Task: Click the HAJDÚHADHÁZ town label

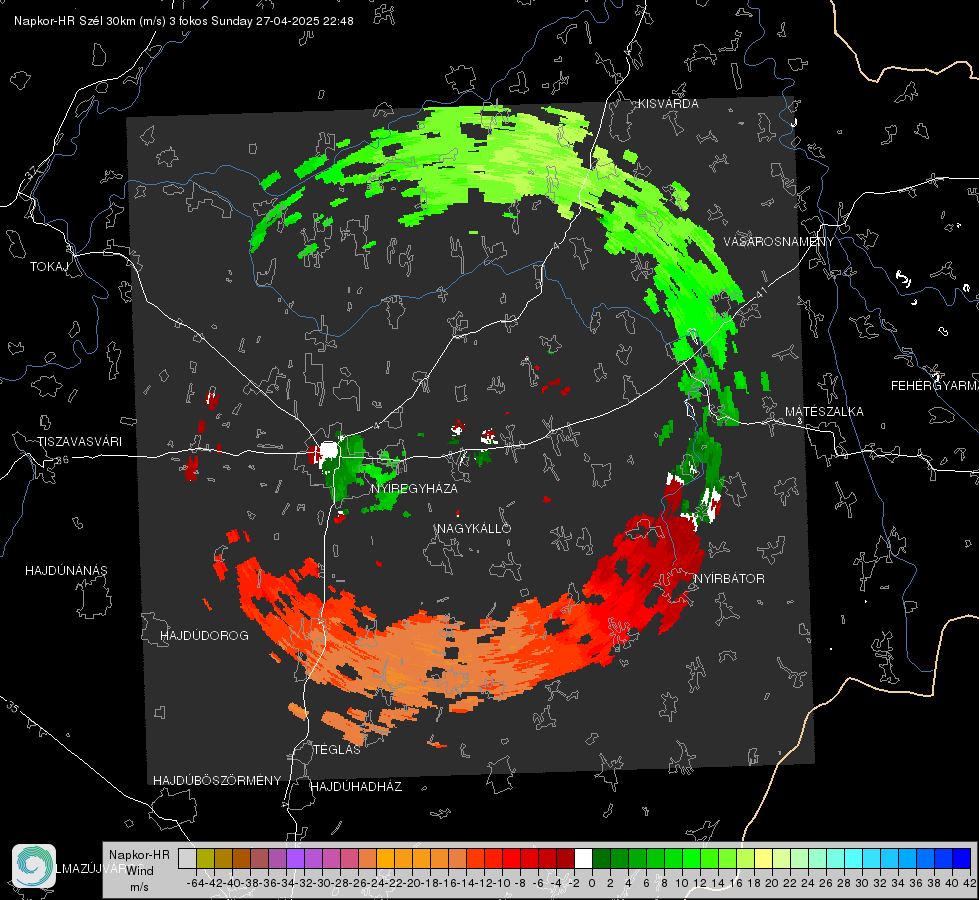Action: point(356,787)
